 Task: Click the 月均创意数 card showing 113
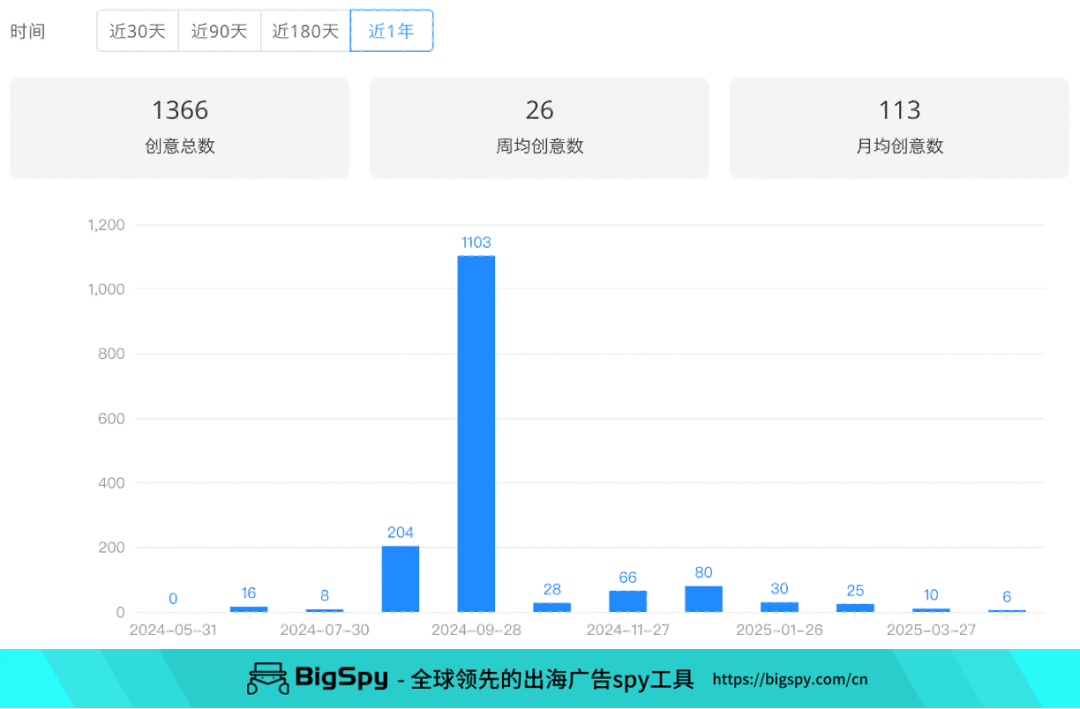coord(898,127)
